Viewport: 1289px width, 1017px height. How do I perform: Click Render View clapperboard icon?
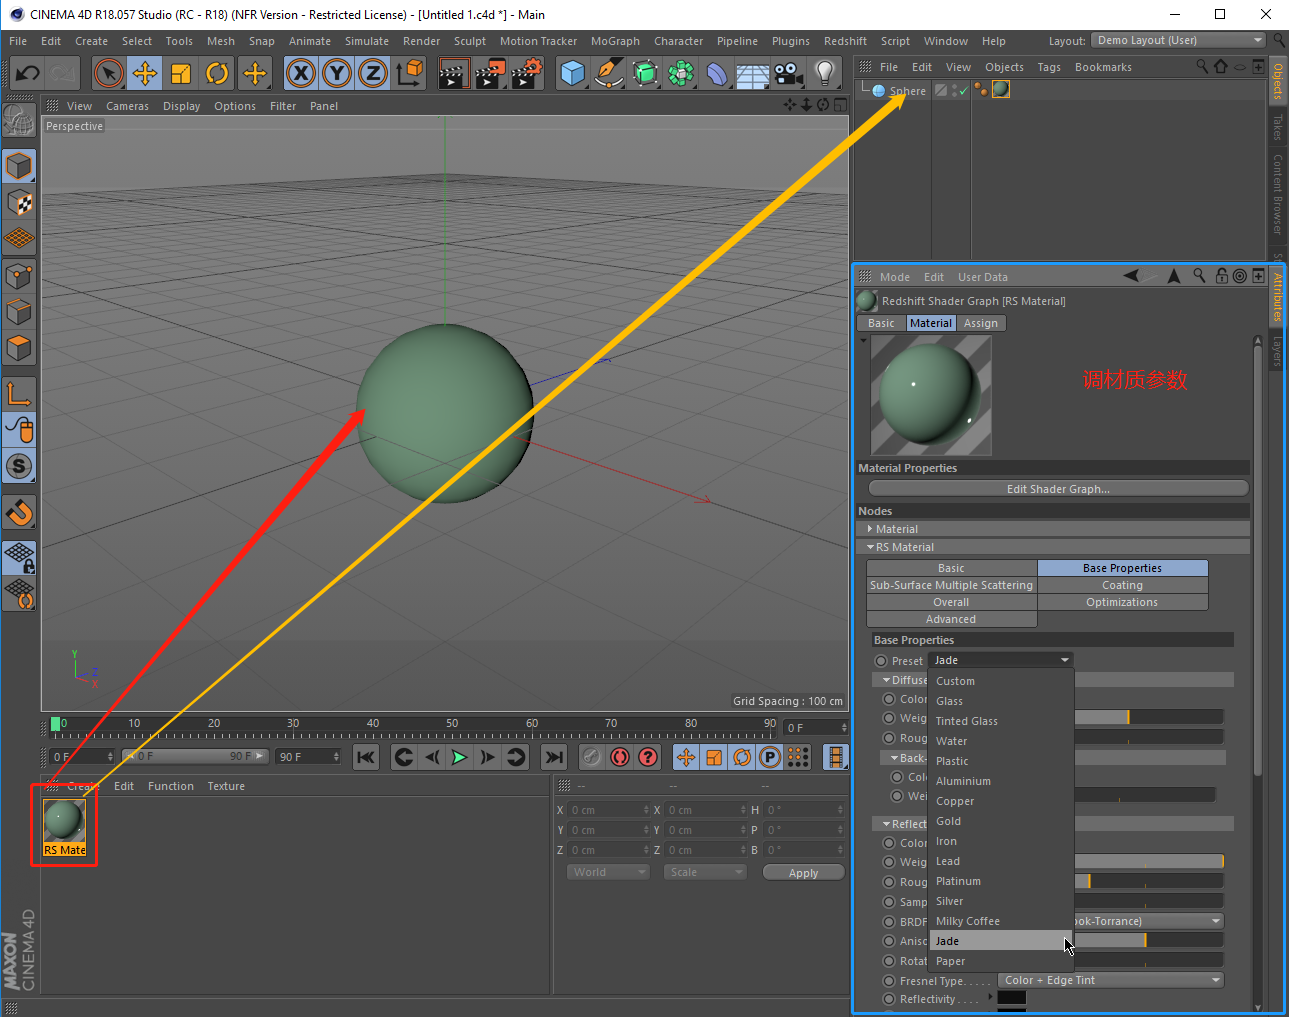point(454,73)
